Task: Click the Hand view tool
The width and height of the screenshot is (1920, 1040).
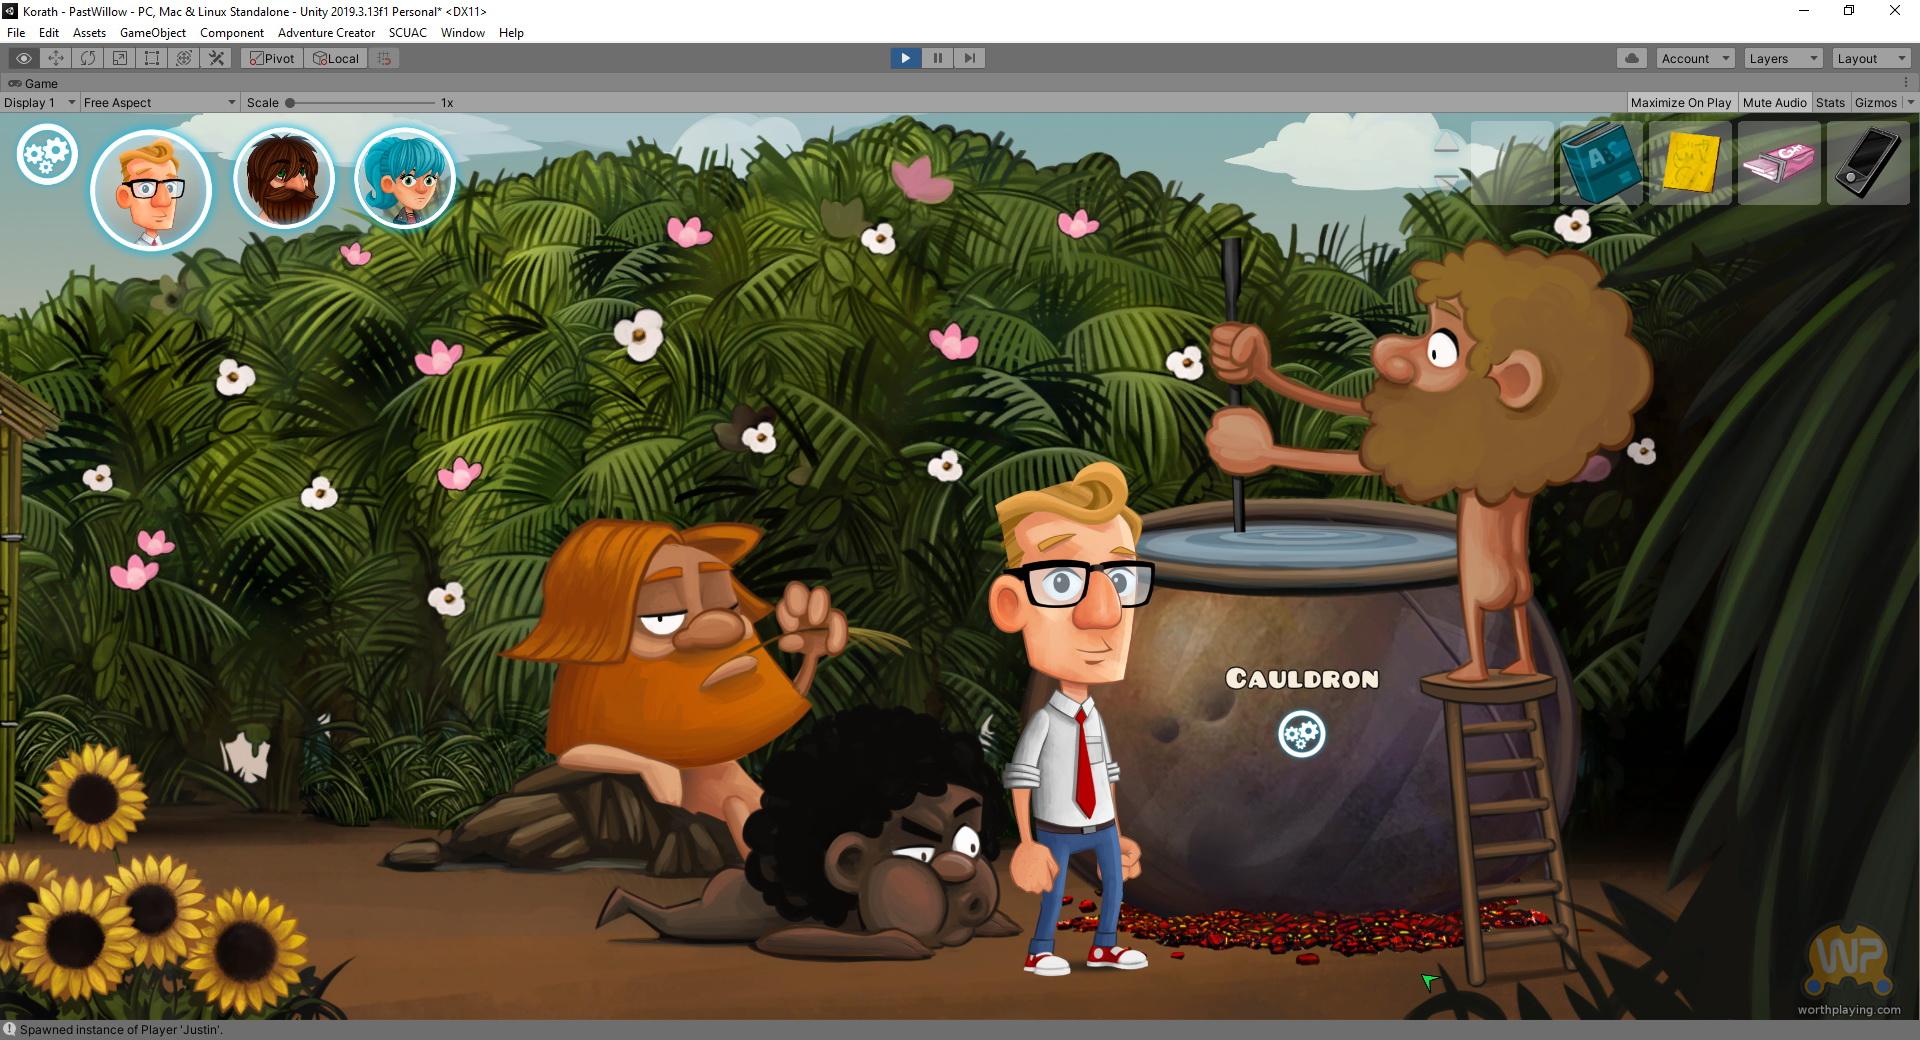Action: (24, 58)
